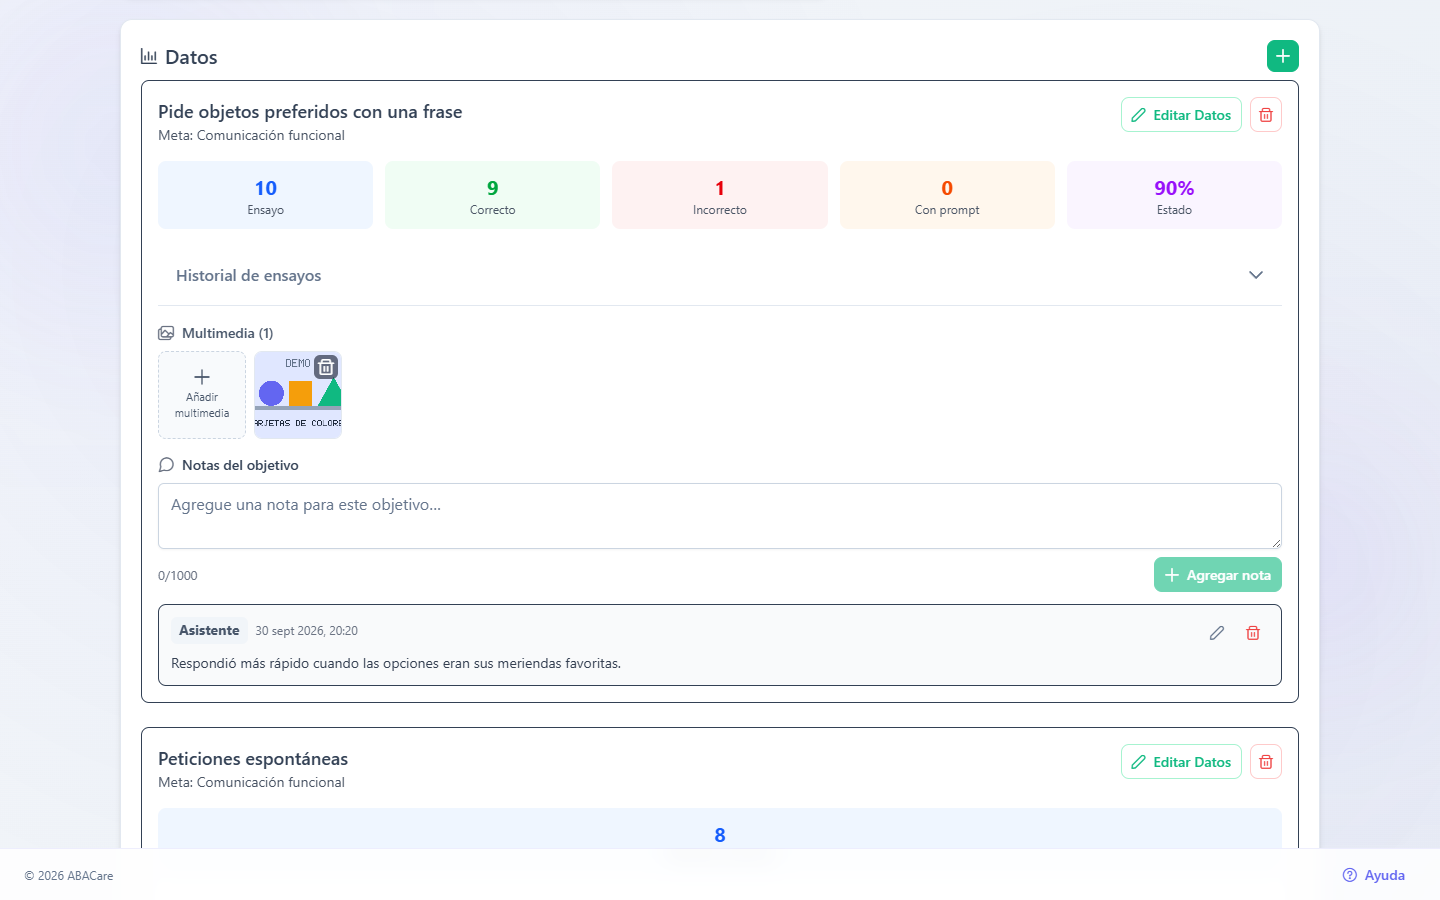Click the note text 'Respondió más rápido...'
Image resolution: width=1440 pixels, height=900 pixels.
coord(396,663)
